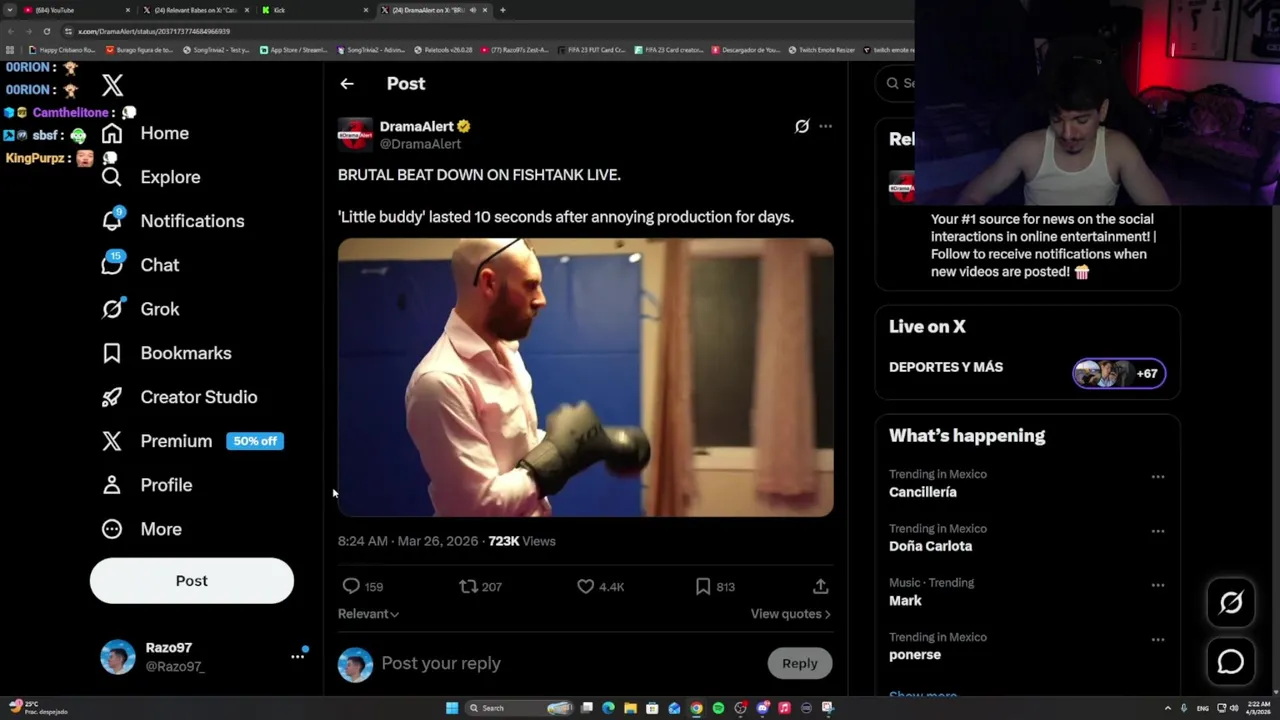The width and height of the screenshot is (1280, 720).
Task: Open the Cancillería trending topic
Action: [x=923, y=492]
